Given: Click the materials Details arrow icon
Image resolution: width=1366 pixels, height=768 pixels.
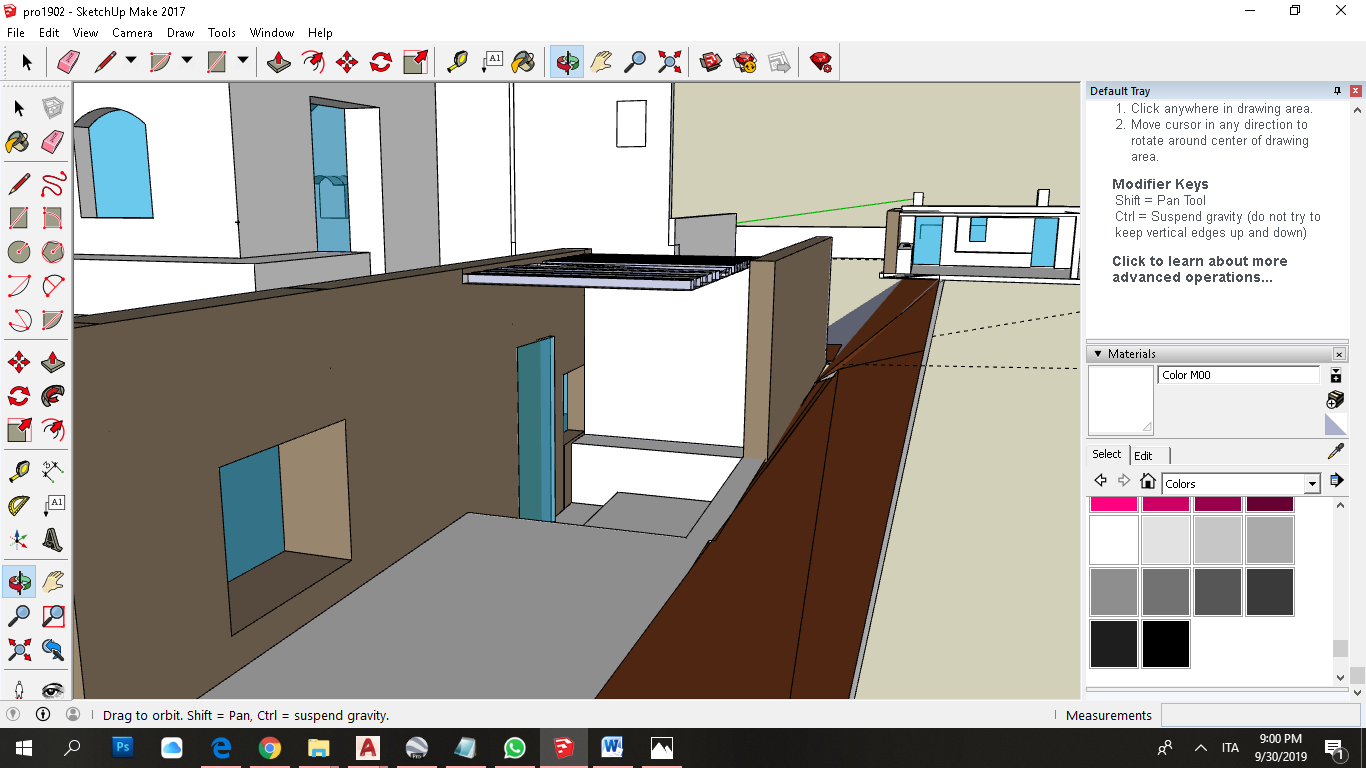Looking at the screenshot, I should [x=1336, y=481].
